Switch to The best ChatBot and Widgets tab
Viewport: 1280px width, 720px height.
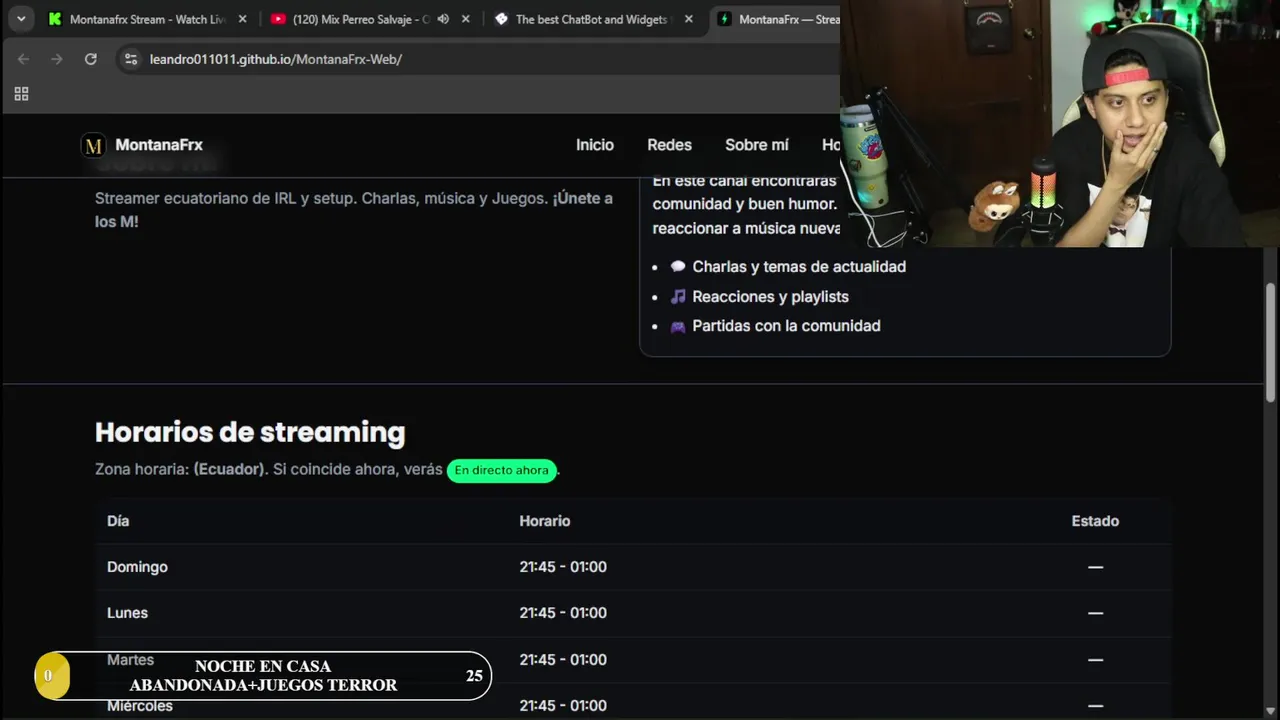[592, 19]
